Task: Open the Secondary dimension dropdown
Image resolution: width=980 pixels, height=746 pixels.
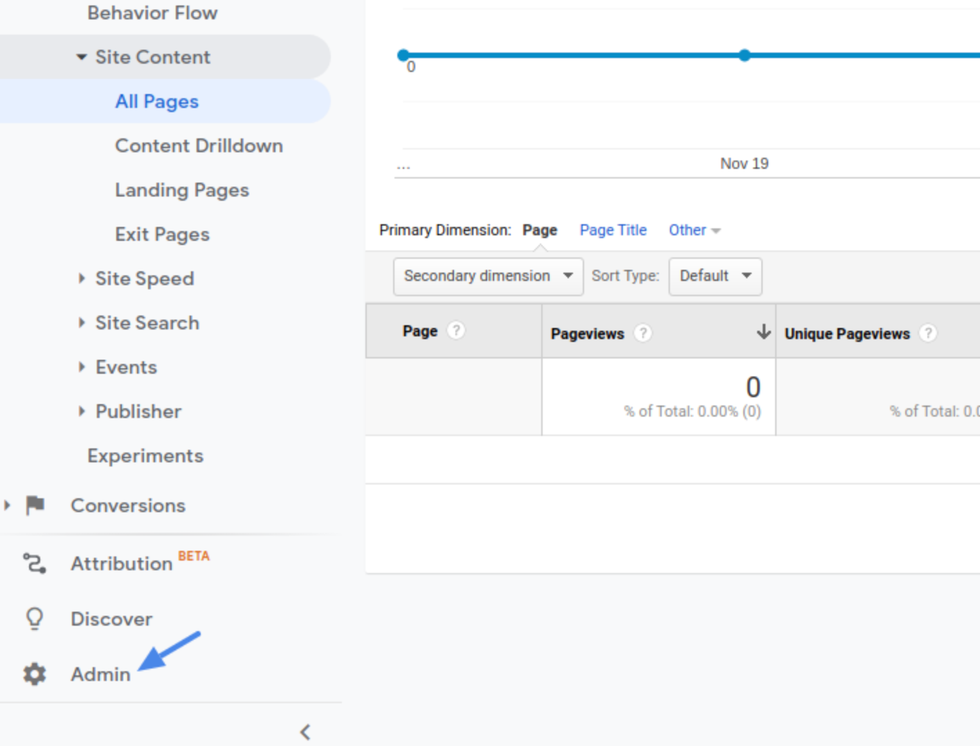Action: pos(488,276)
